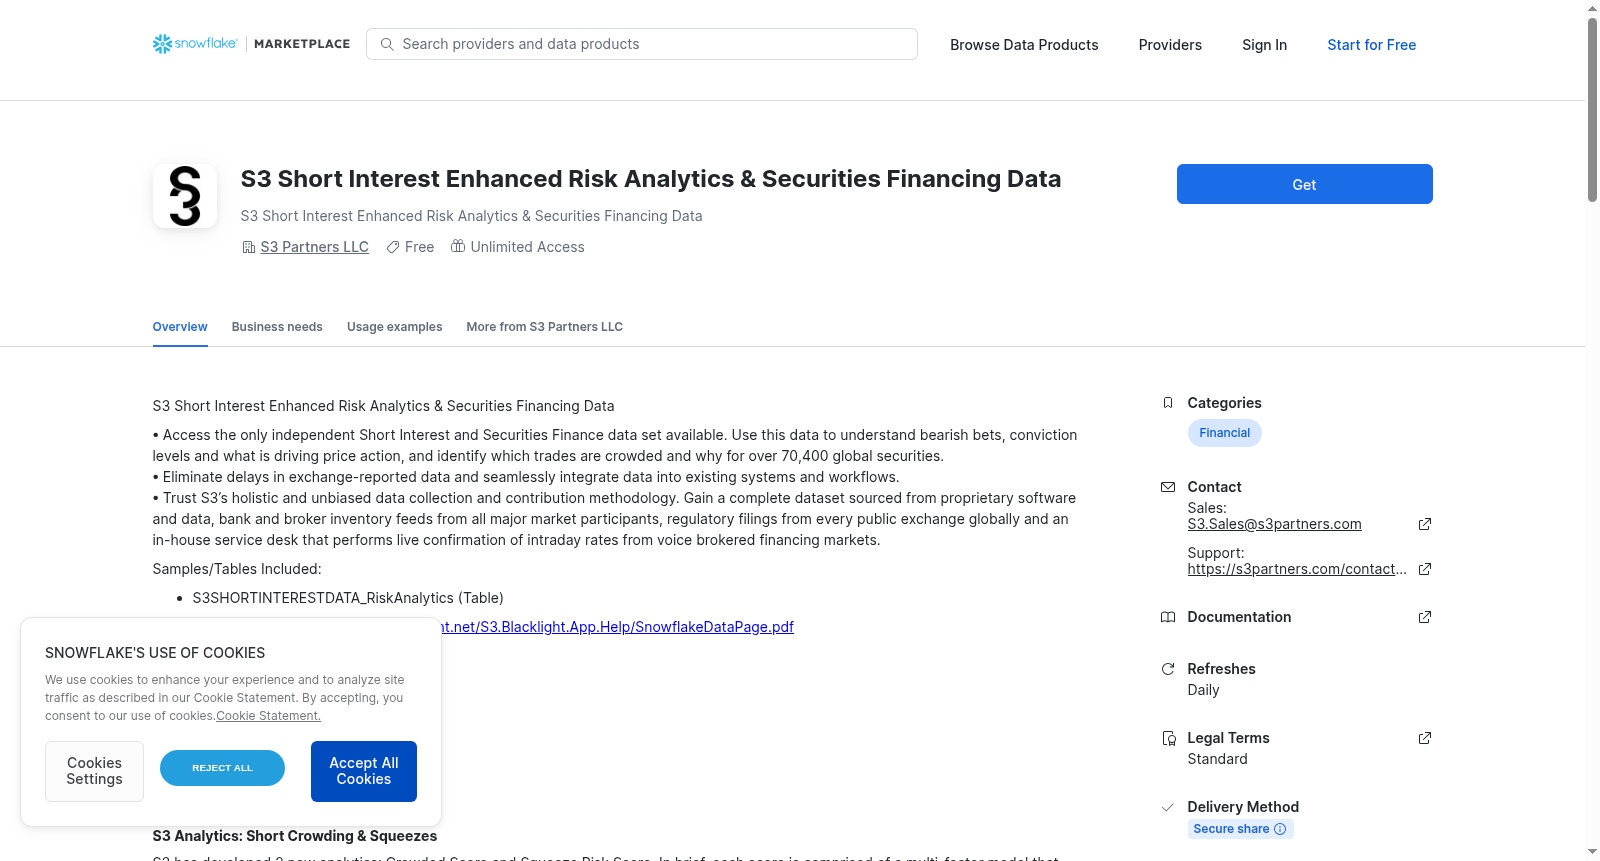
Task: Open external link icon beside Sales email
Action: (1425, 524)
